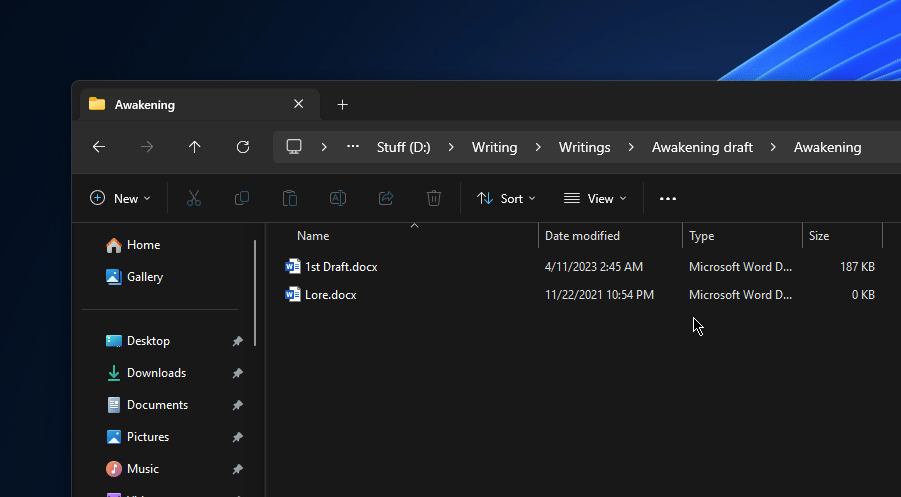This screenshot has width=901, height=497.
Task: Click the Paste clipboard icon
Action: (x=290, y=198)
